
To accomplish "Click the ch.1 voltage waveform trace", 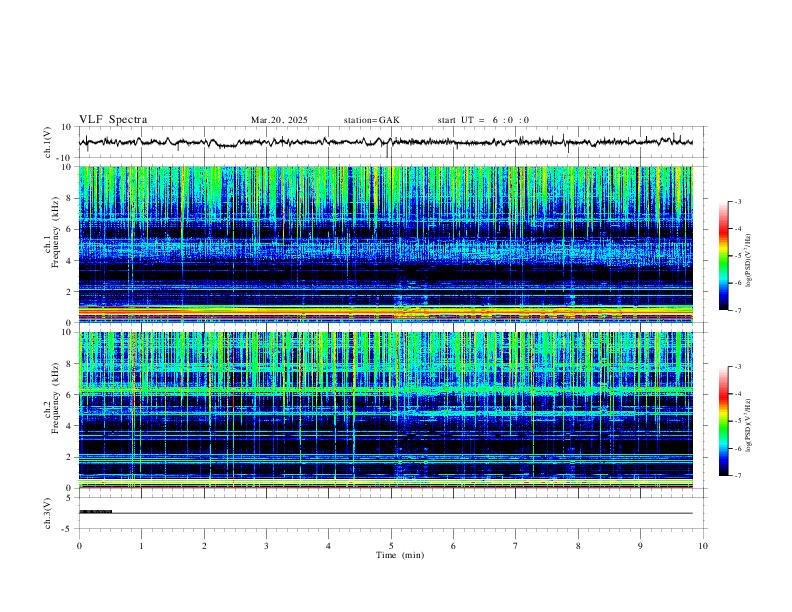I will tap(385, 142).
